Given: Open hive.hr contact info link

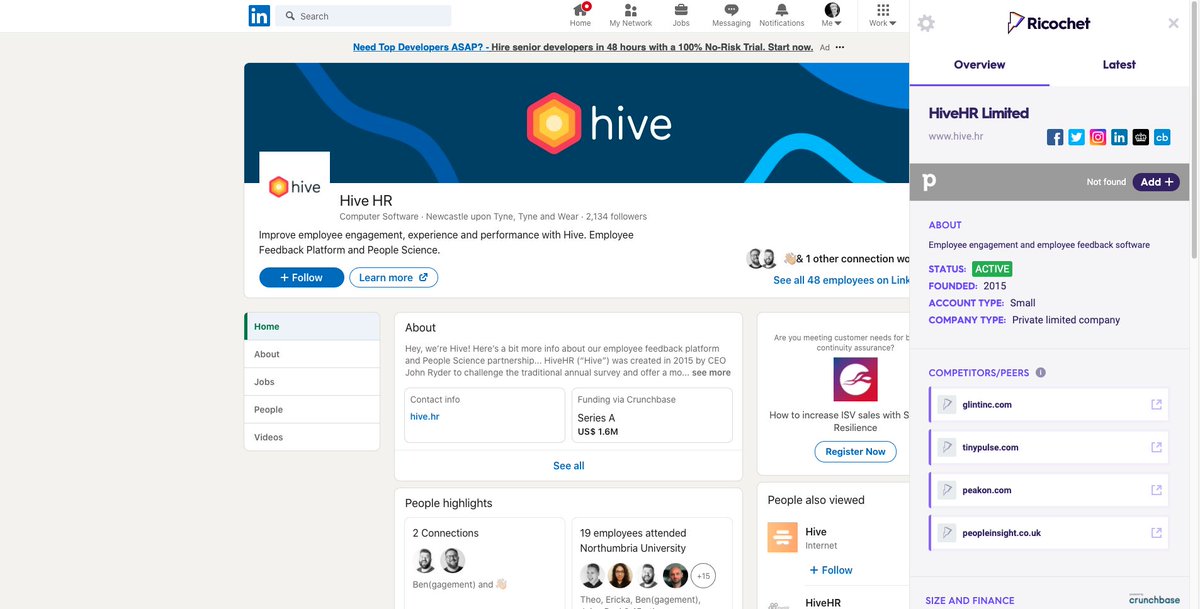Looking at the screenshot, I should click(x=424, y=416).
